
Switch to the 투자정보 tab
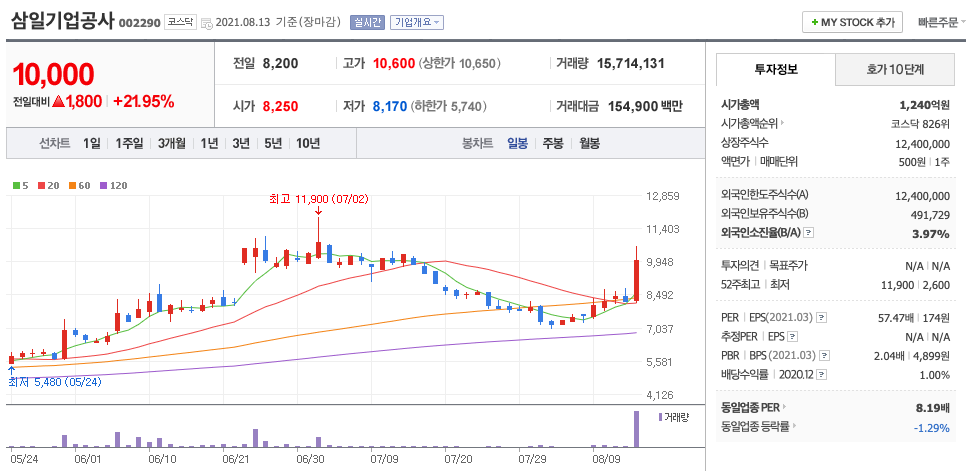click(775, 69)
